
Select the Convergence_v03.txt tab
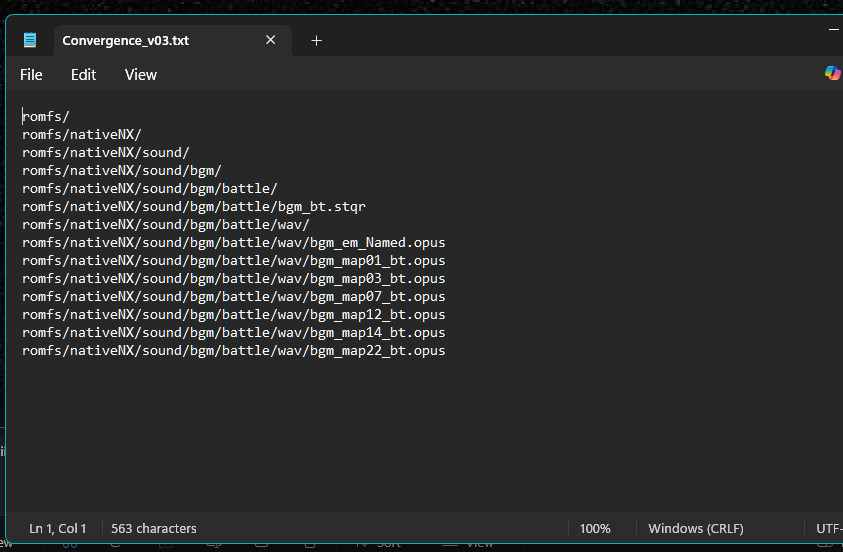tap(125, 41)
